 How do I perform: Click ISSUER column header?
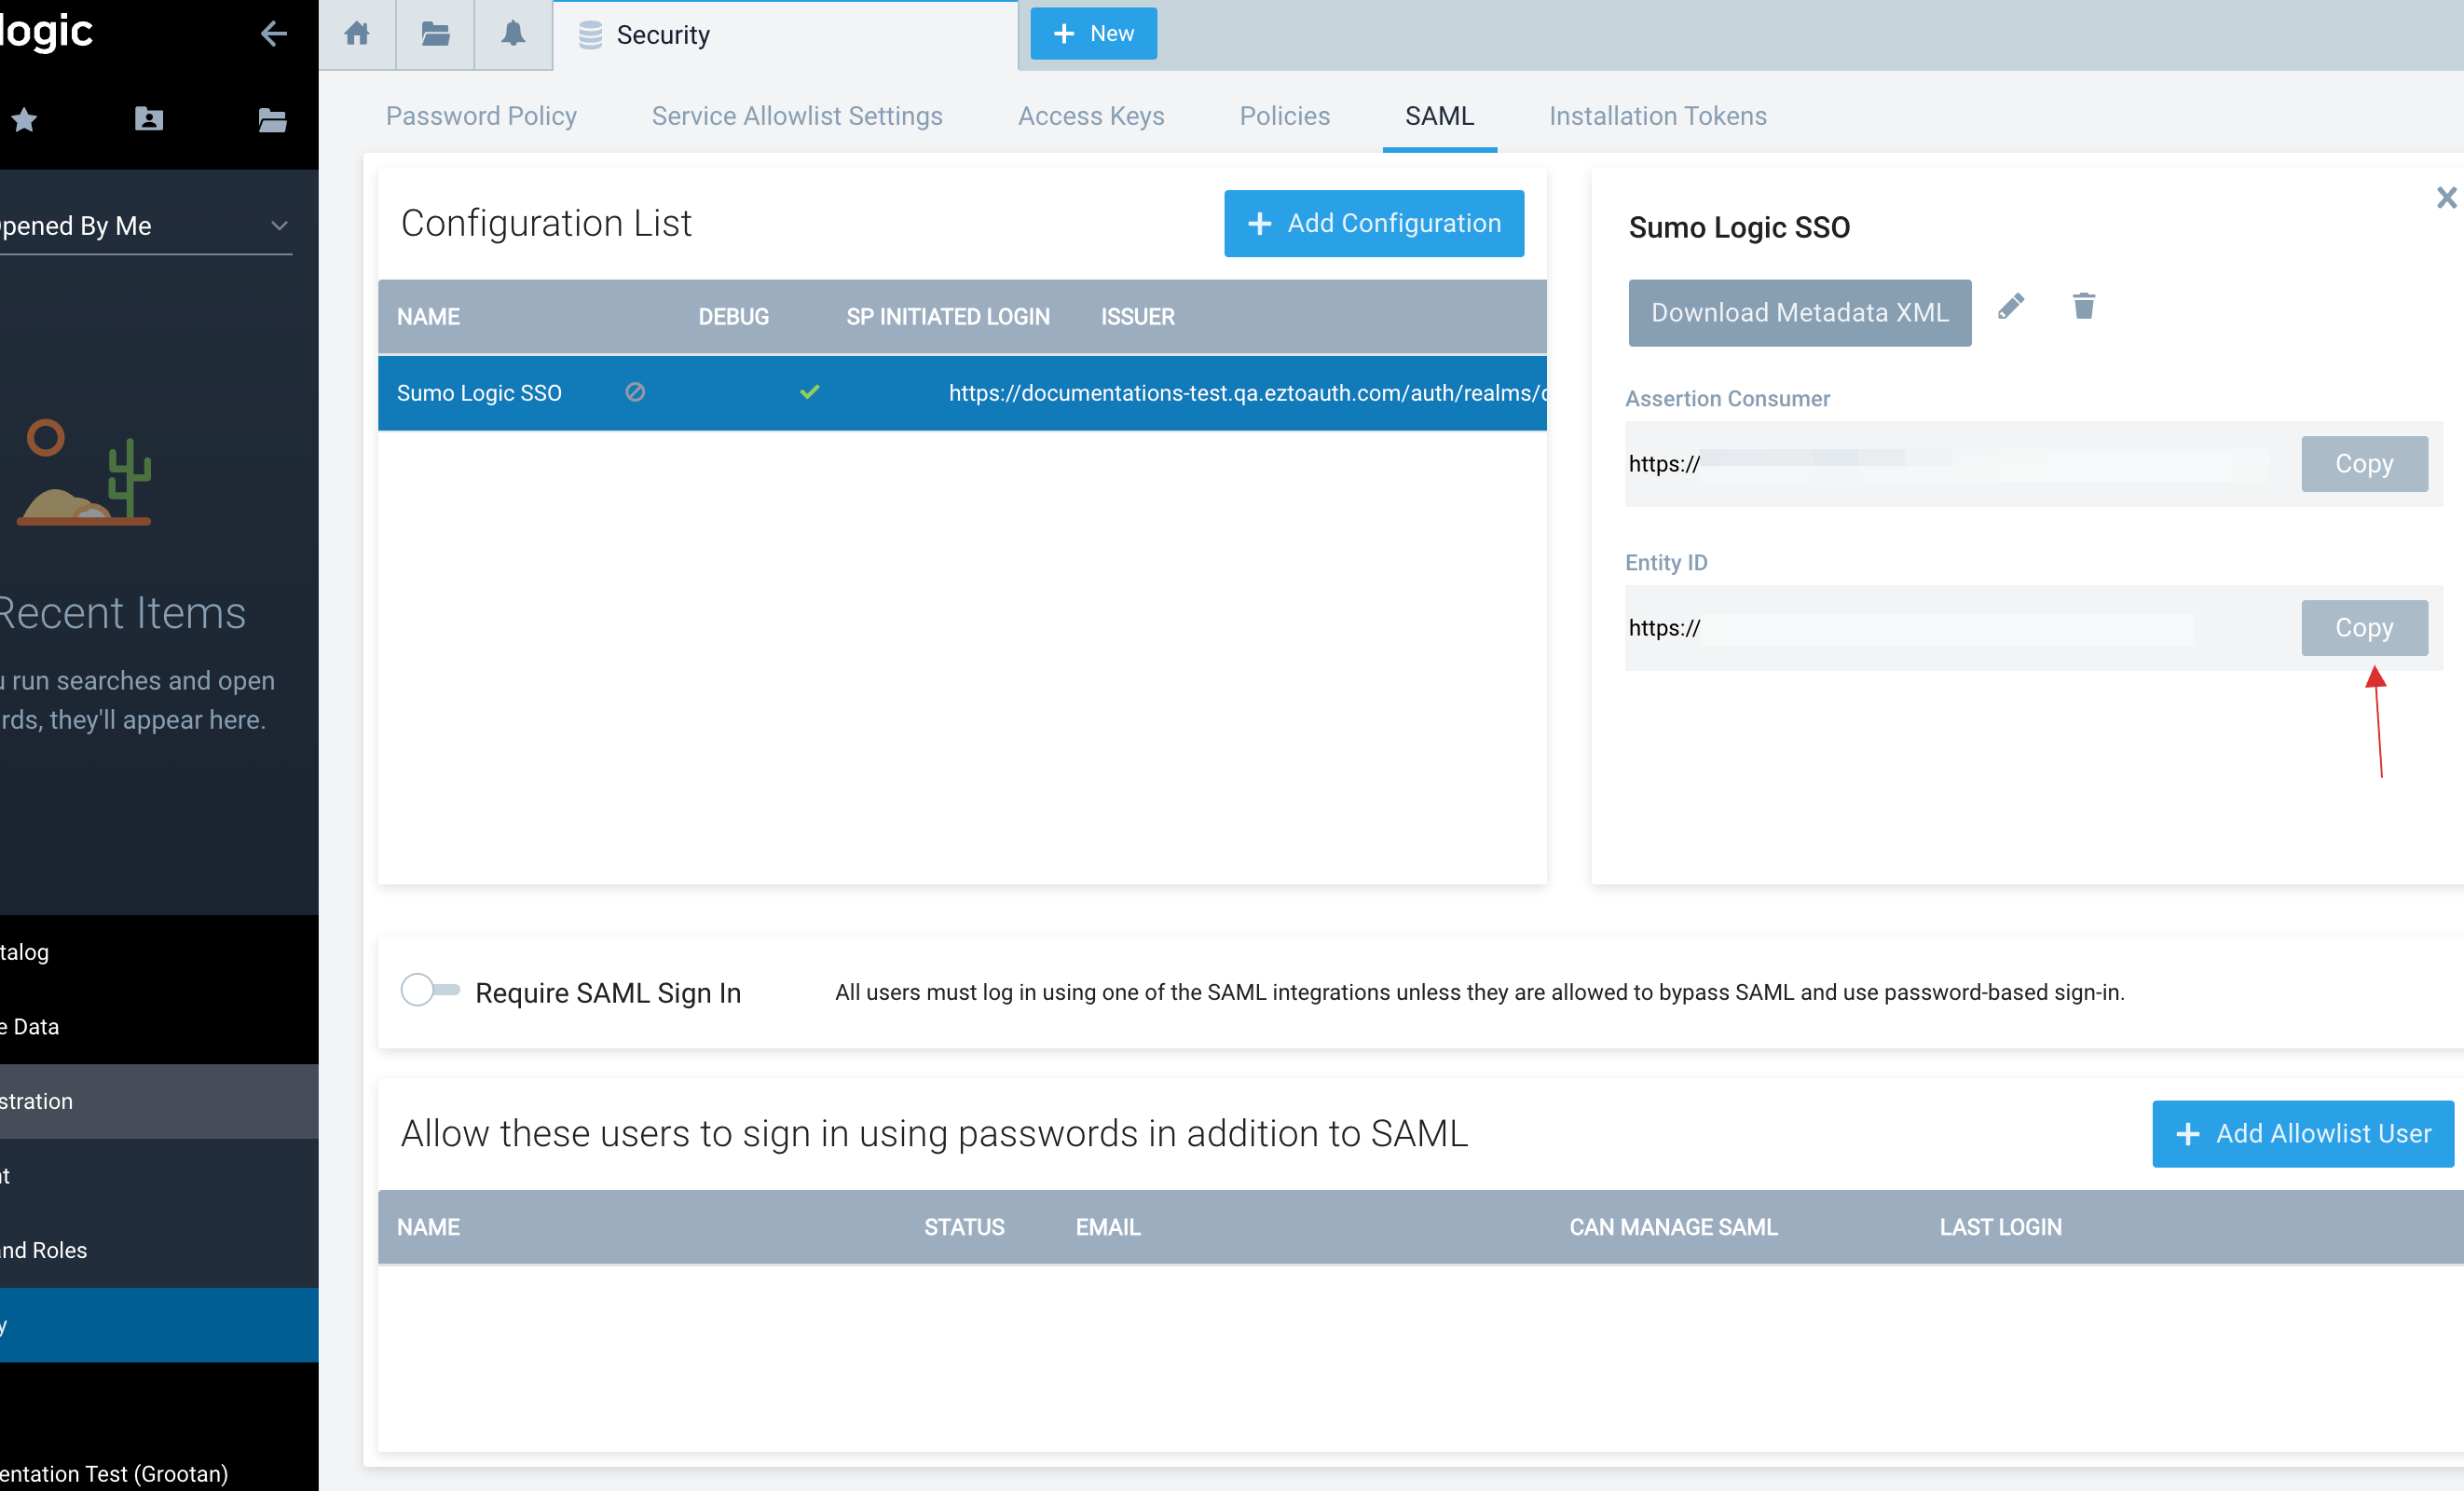pos(1137,317)
